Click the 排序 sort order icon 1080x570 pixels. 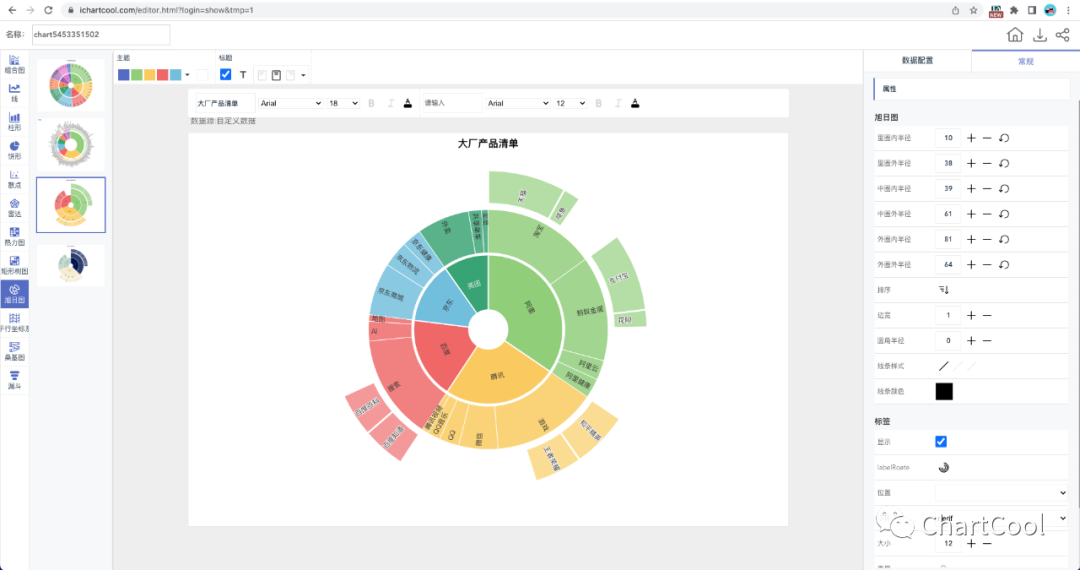(943, 289)
